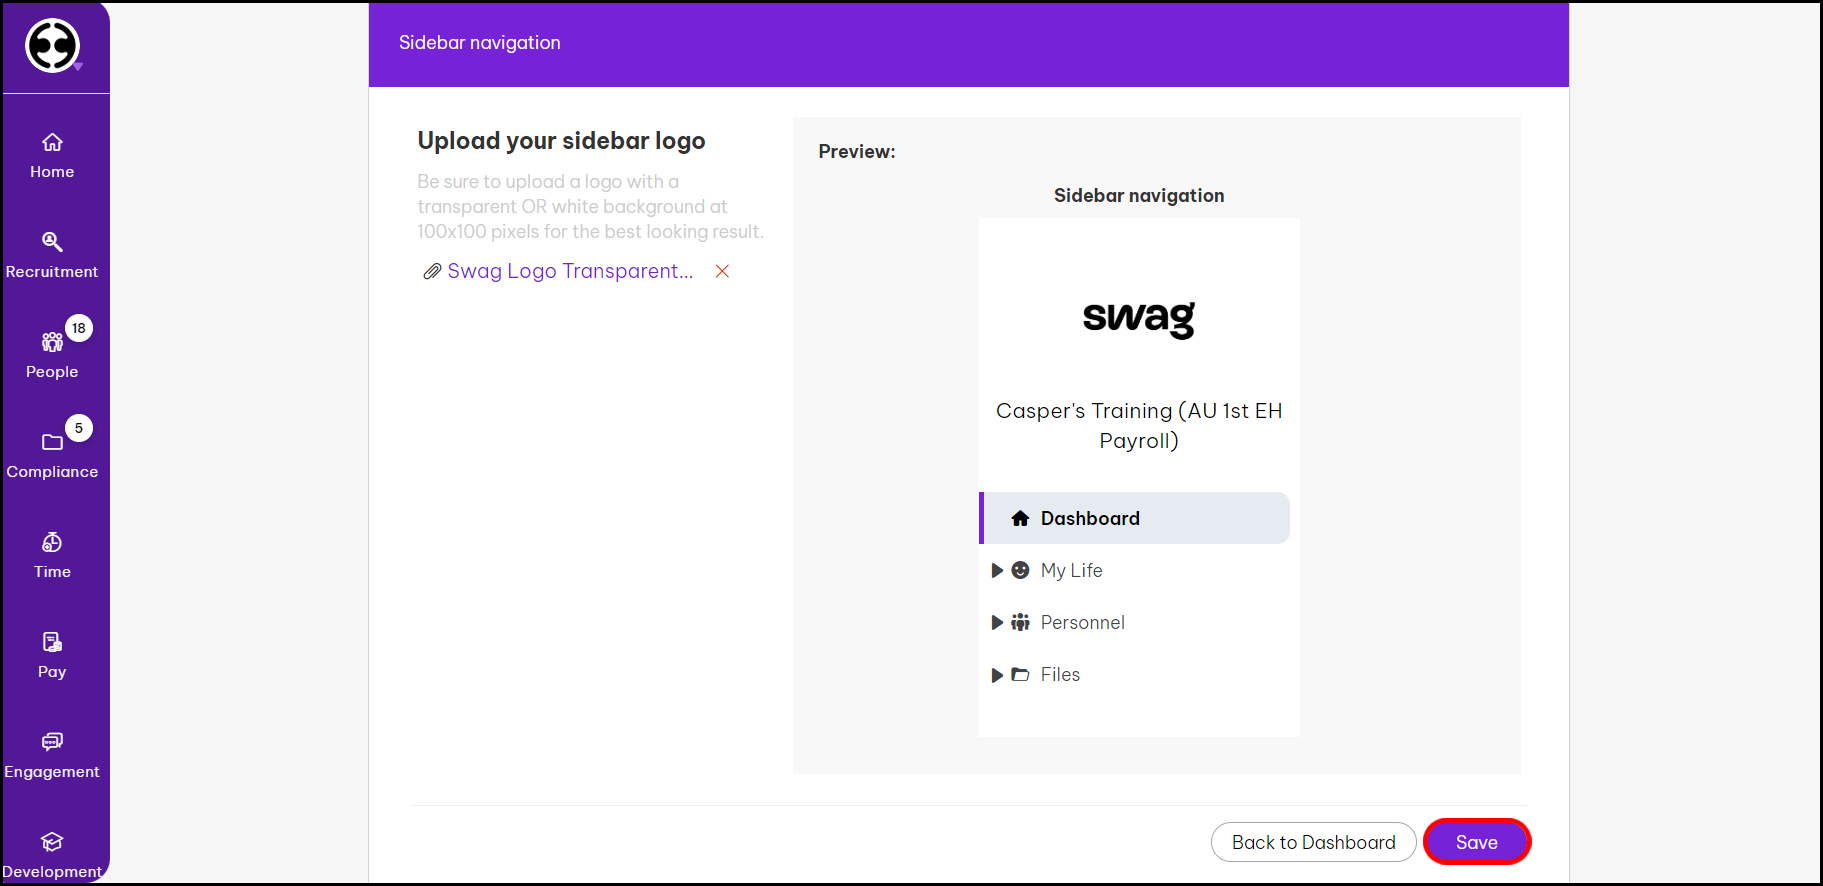Open the Development graduation cap icon
Viewport: 1823px width, 886px height.
point(52,841)
